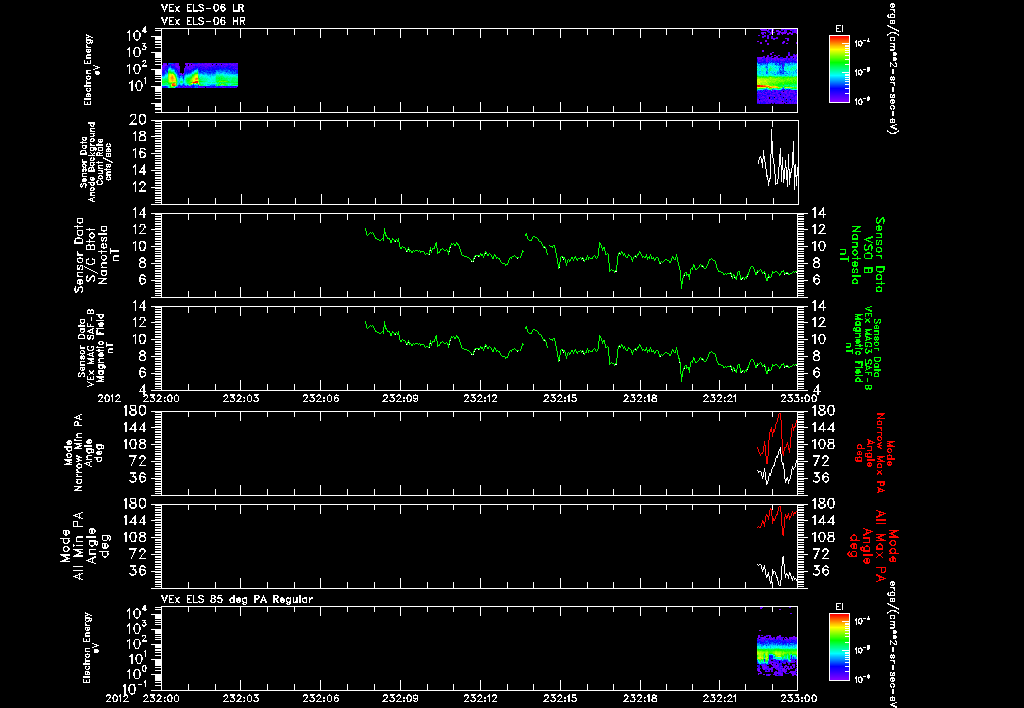Click '232:12' on the bottom time axis
Image resolution: width=1024 pixels, height=708 pixels.
pos(481,698)
